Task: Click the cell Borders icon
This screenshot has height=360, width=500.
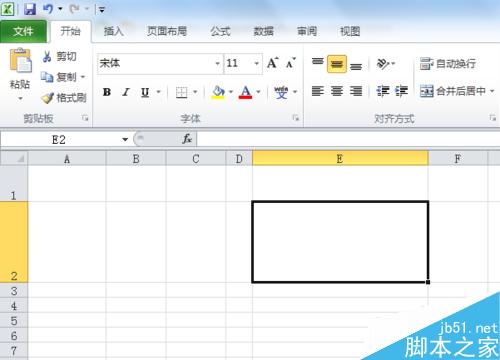Action: [182, 92]
